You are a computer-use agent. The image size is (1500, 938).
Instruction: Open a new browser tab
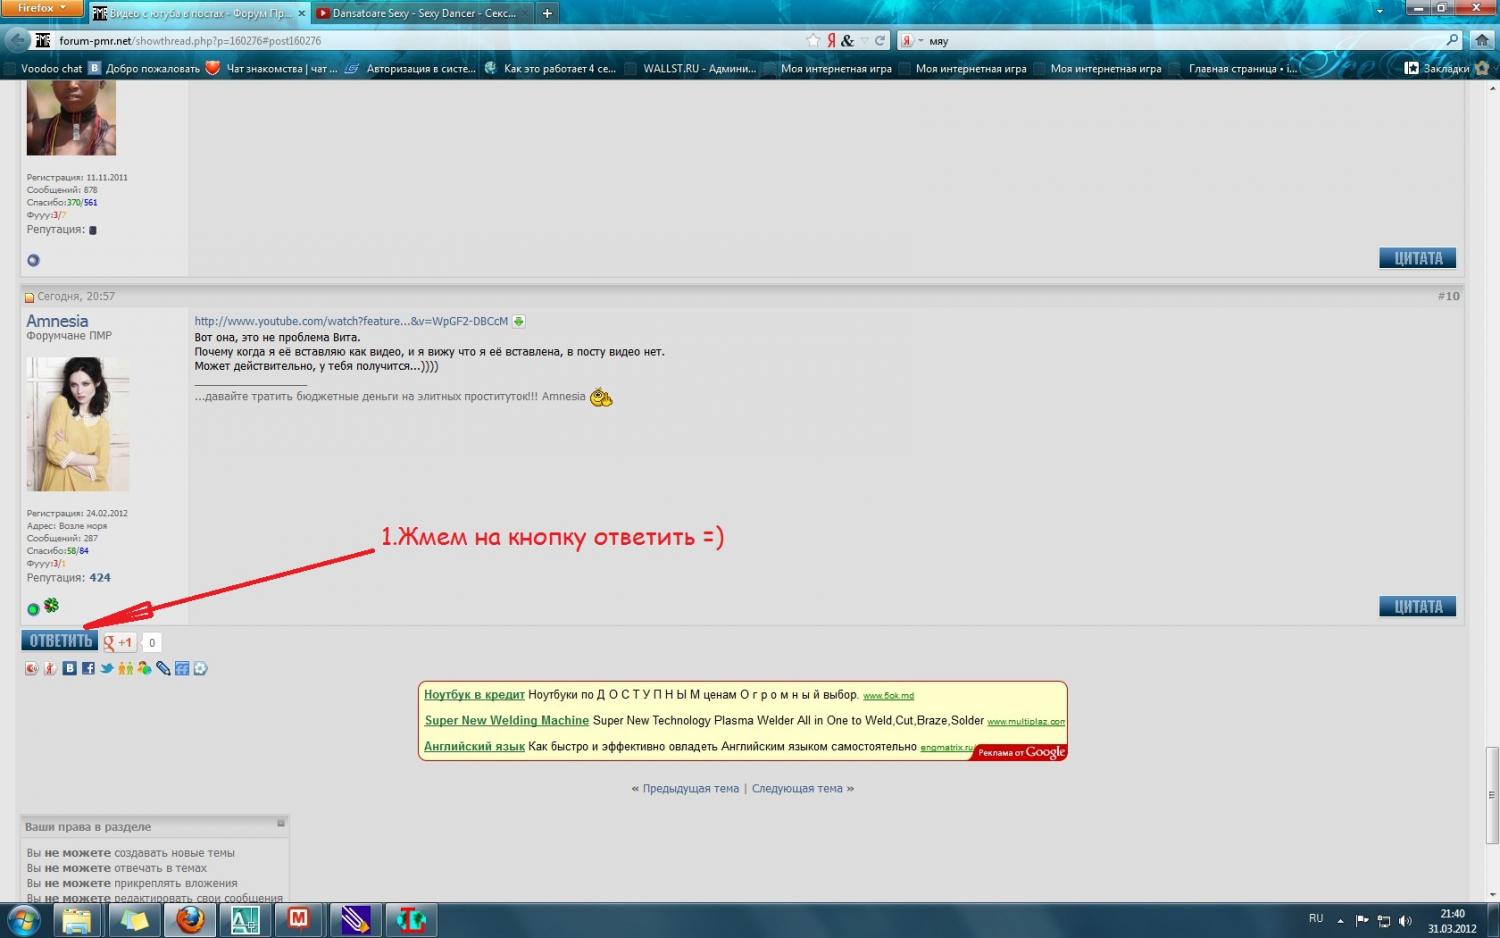coord(547,14)
